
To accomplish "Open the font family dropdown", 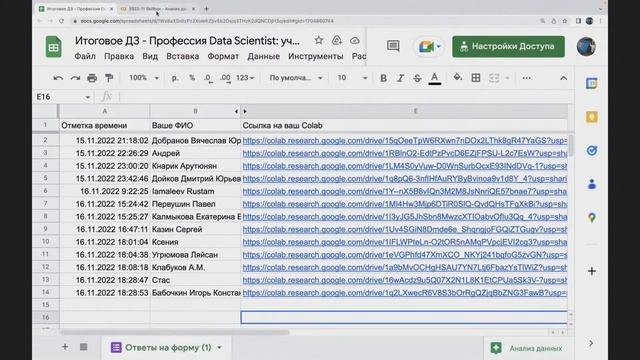I will pos(296,78).
